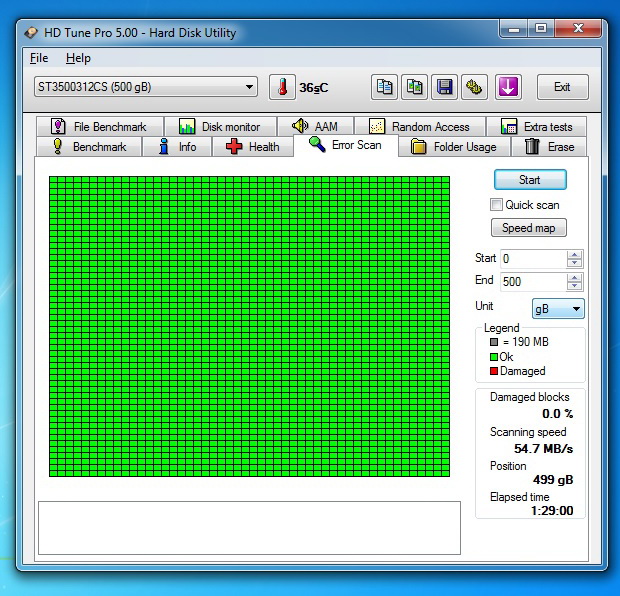Viewport: 620px width, 596px height.
Task: Enable the Quick scan checkbox
Action: (x=496, y=204)
